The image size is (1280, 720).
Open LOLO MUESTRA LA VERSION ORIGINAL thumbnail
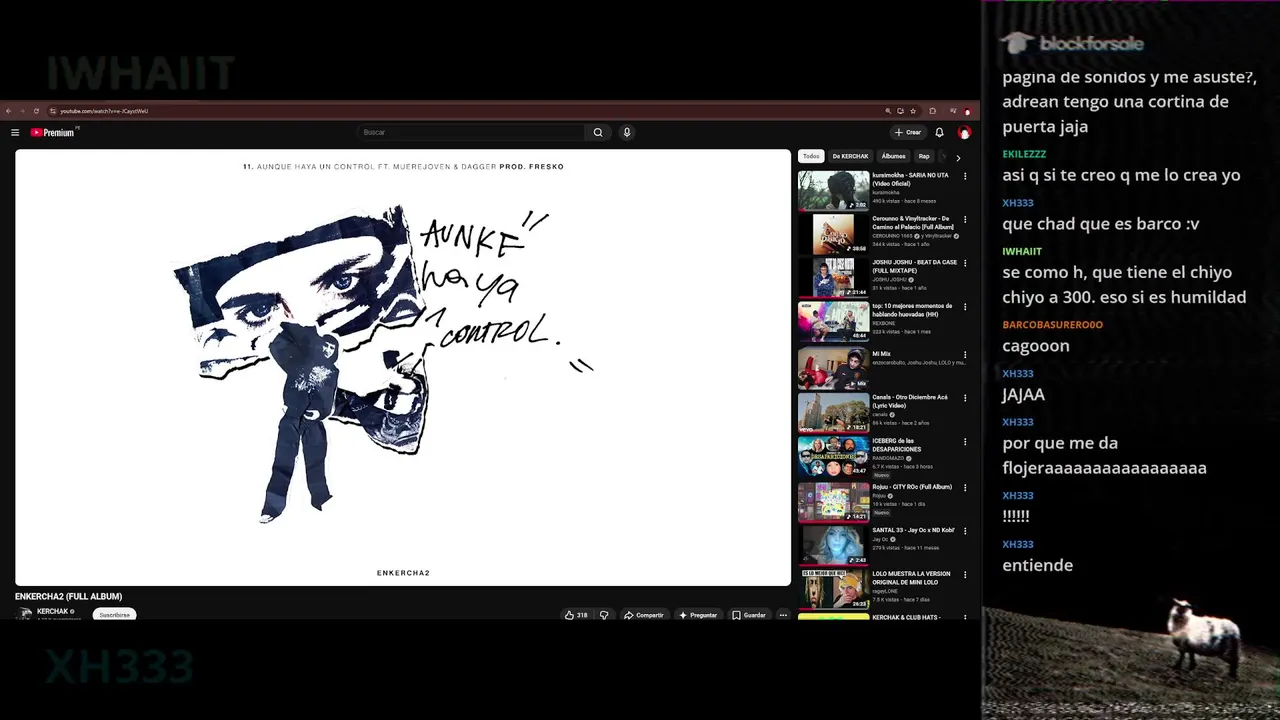833,589
